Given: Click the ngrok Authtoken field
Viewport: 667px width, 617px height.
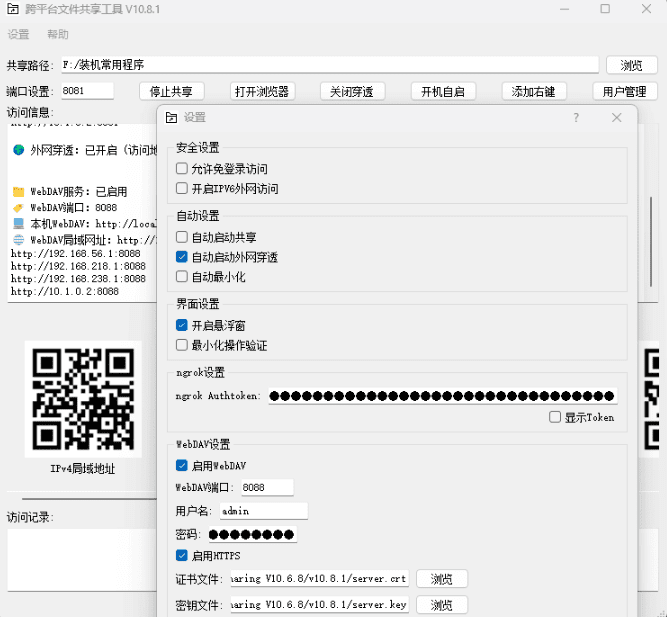Looking at the screenshot, I should tap(442, 396).
